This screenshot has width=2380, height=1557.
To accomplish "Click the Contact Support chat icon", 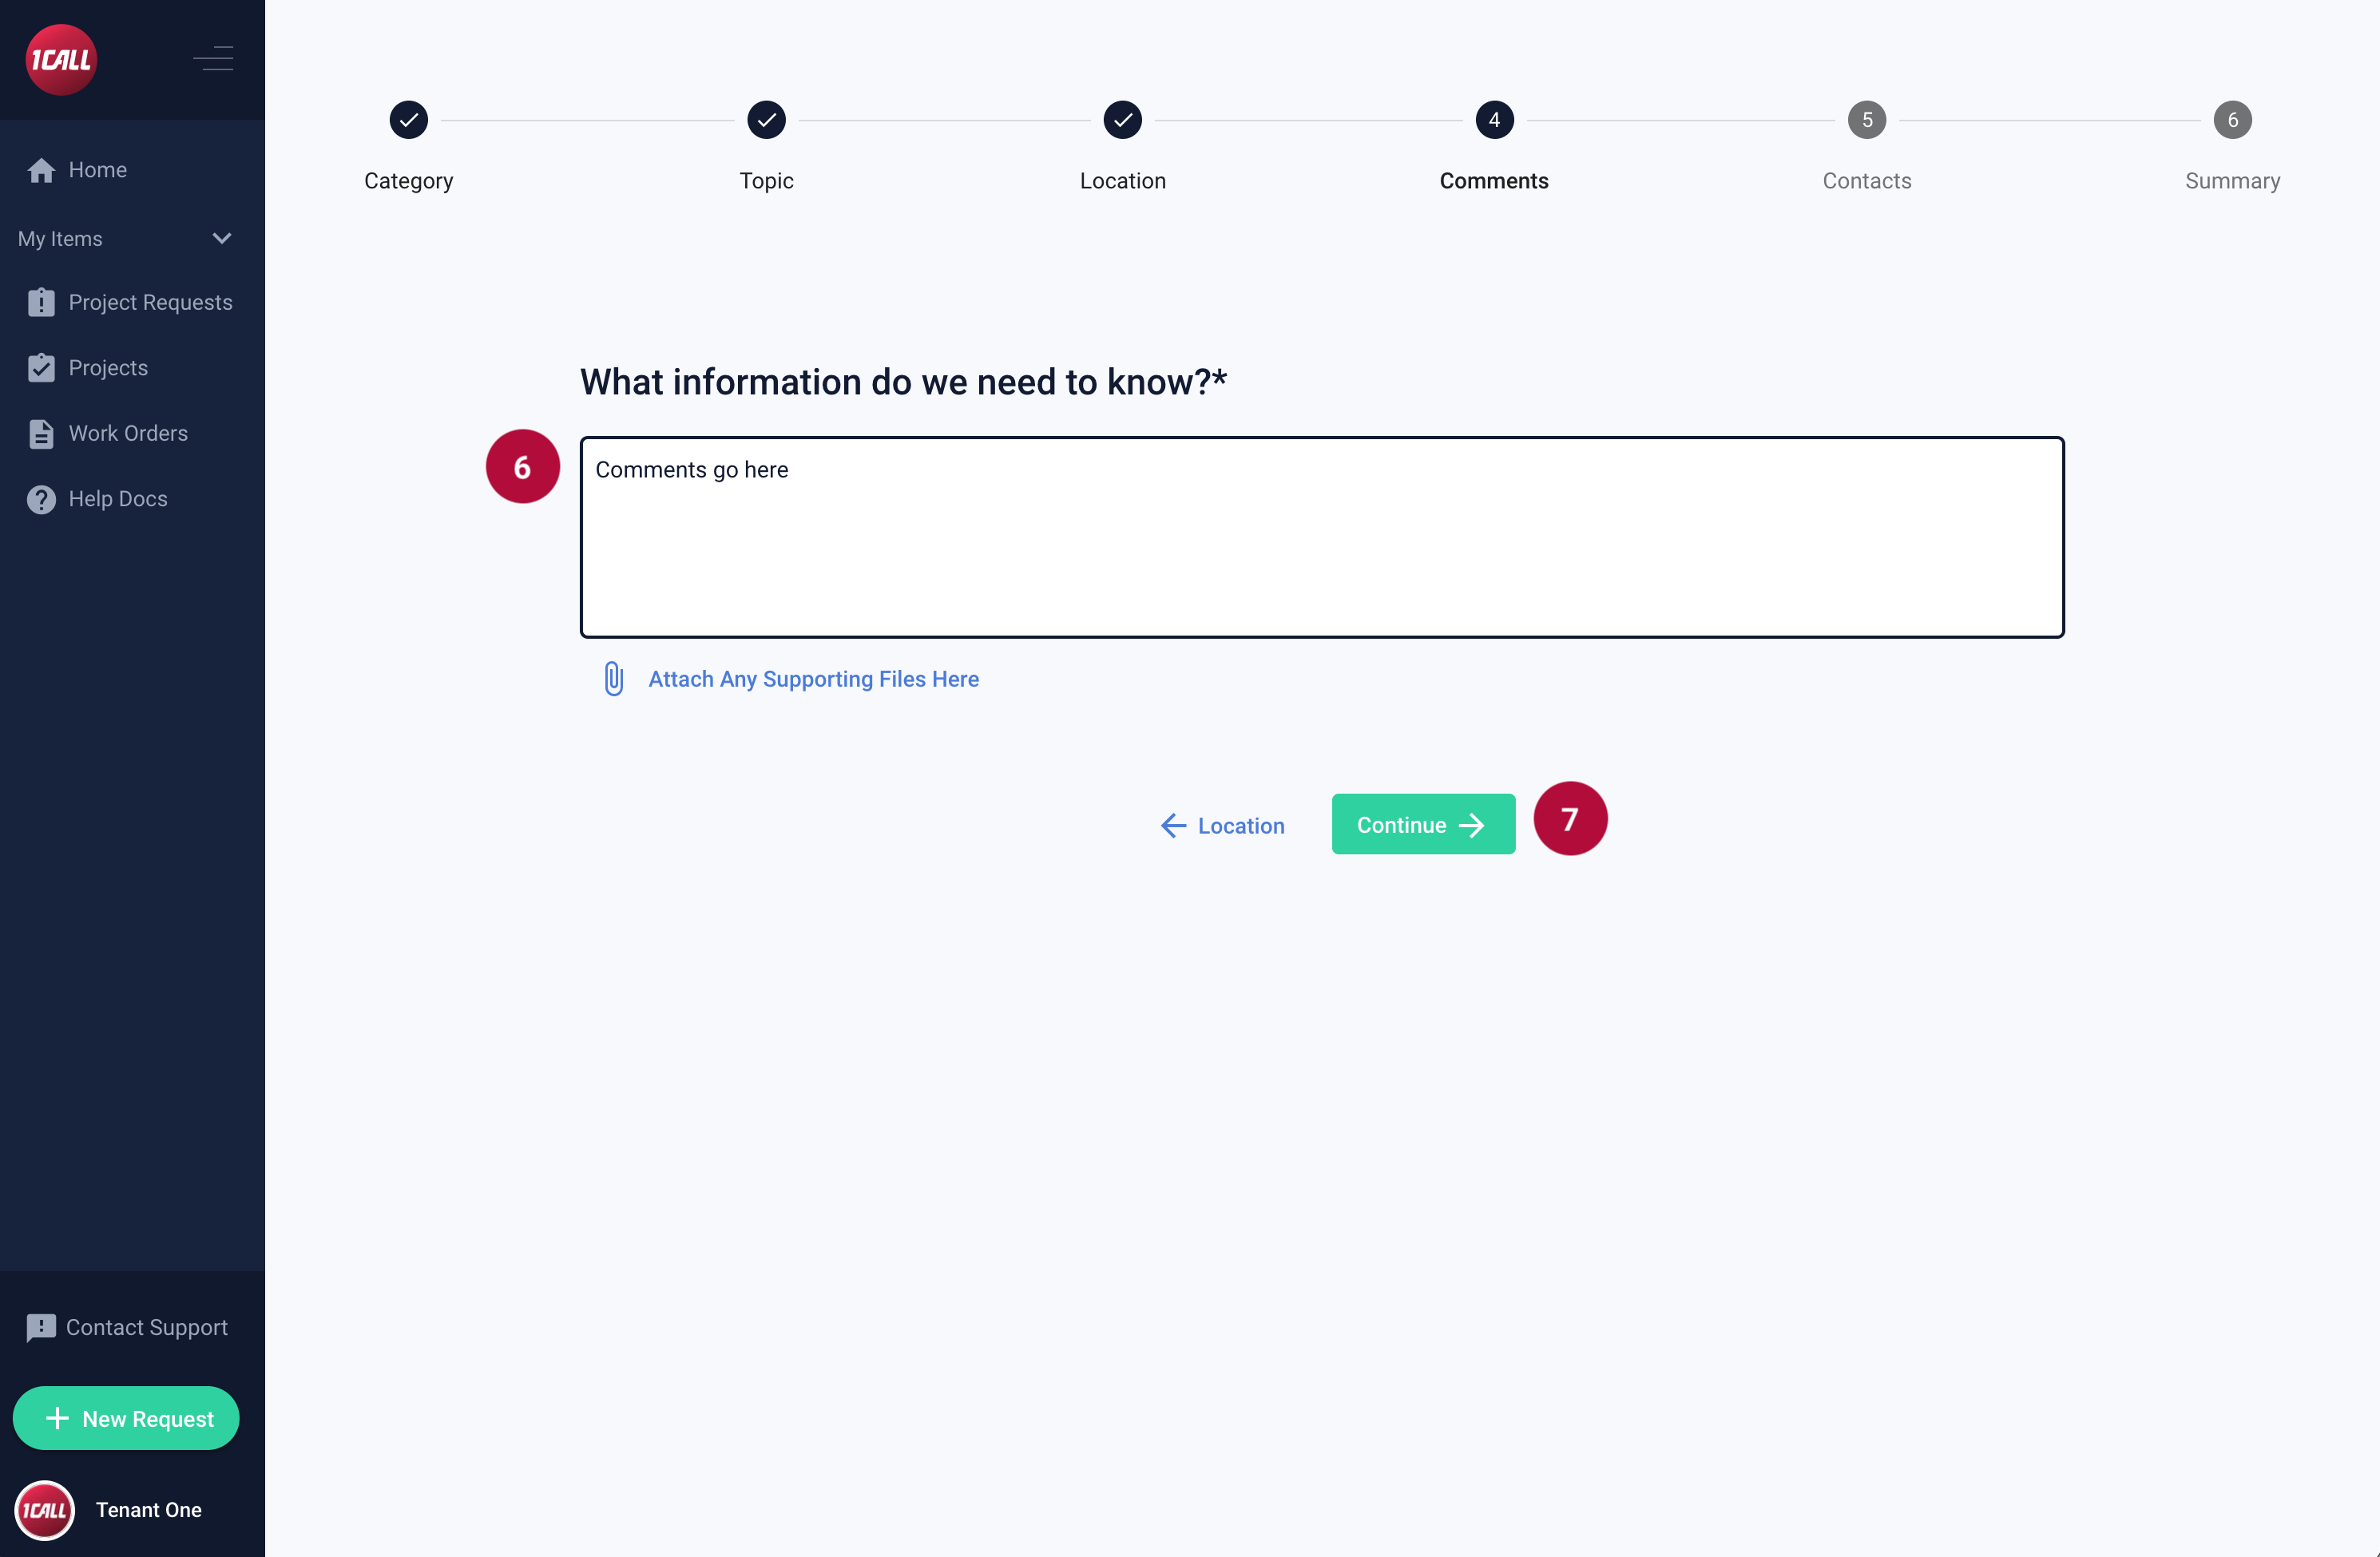I will pos(41,1327).
